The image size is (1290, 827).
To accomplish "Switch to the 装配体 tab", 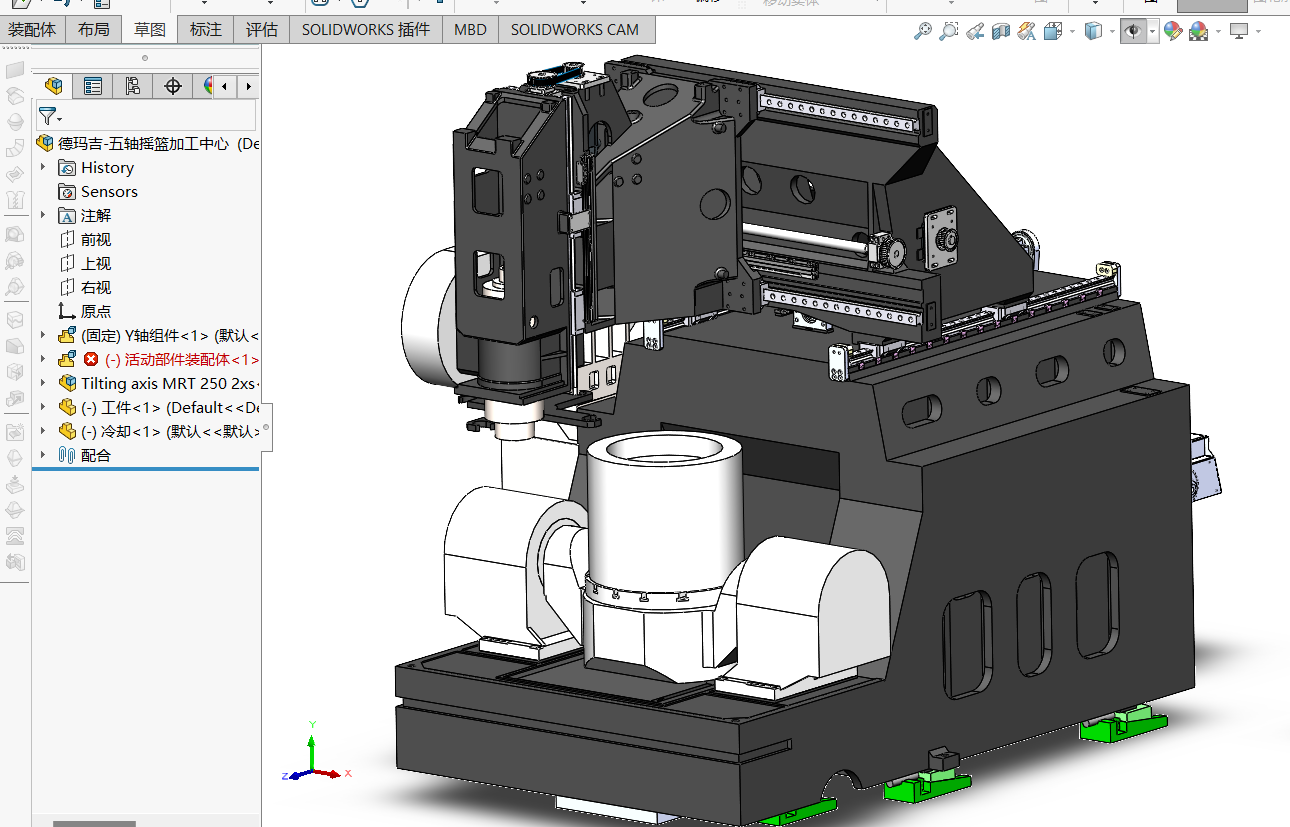I will [33, 30].
